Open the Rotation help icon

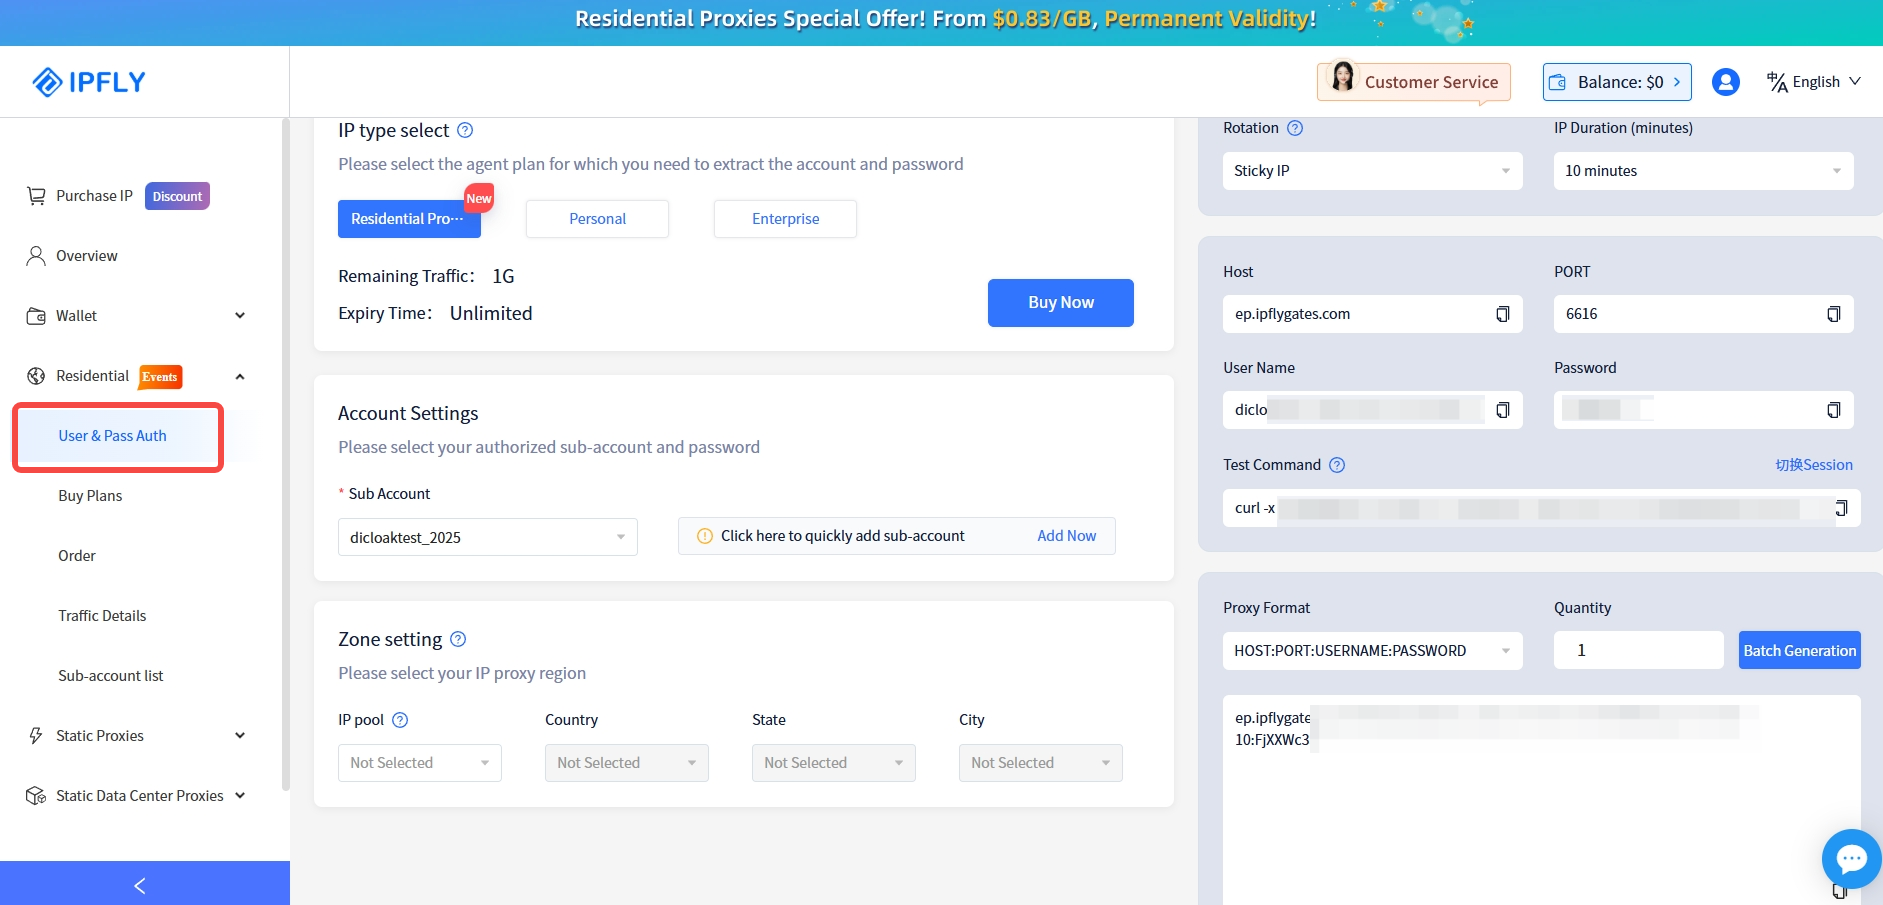(x=1295, y=128)
